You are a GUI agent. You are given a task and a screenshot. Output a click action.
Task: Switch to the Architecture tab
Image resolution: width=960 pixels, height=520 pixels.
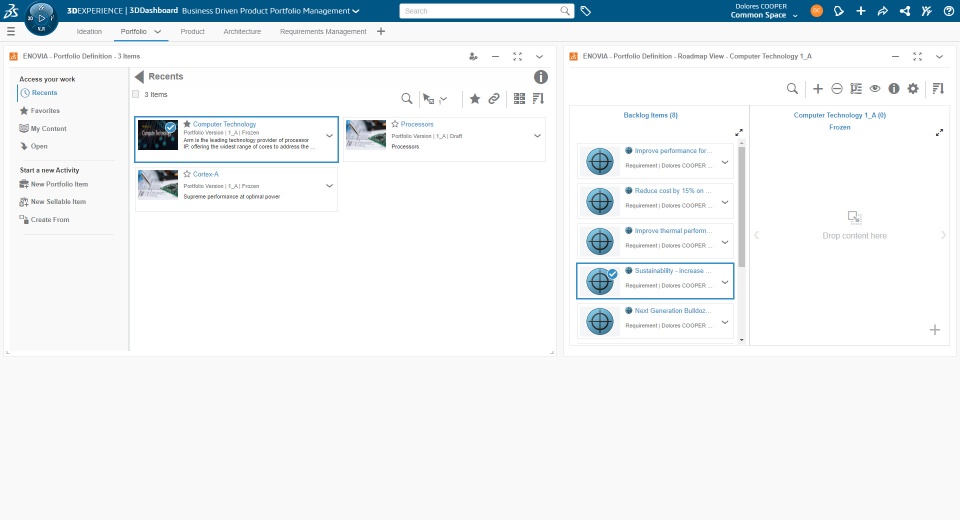(x=242, y=31)
